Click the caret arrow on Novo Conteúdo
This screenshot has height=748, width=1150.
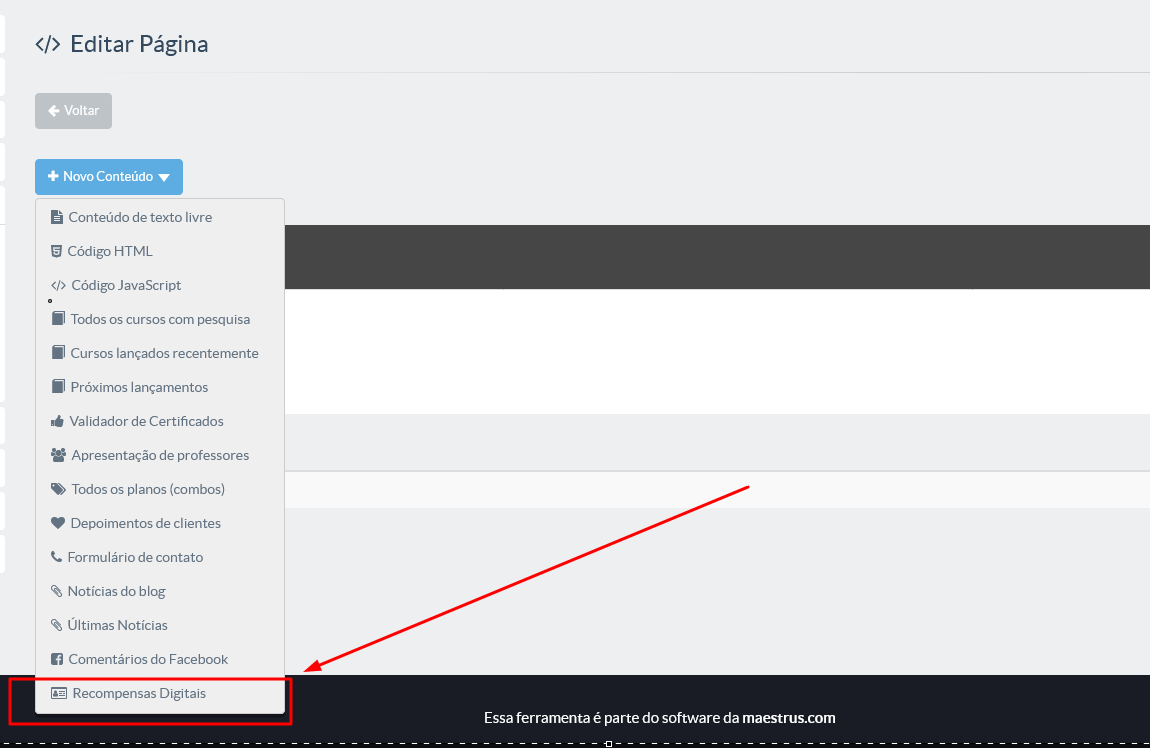coord(164,177)
